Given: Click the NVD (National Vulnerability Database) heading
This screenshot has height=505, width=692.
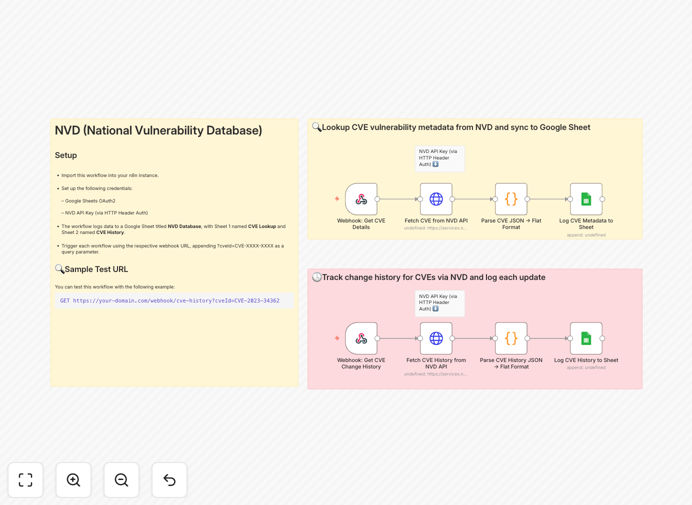Looking at the screenshot, I should (158, 131).
